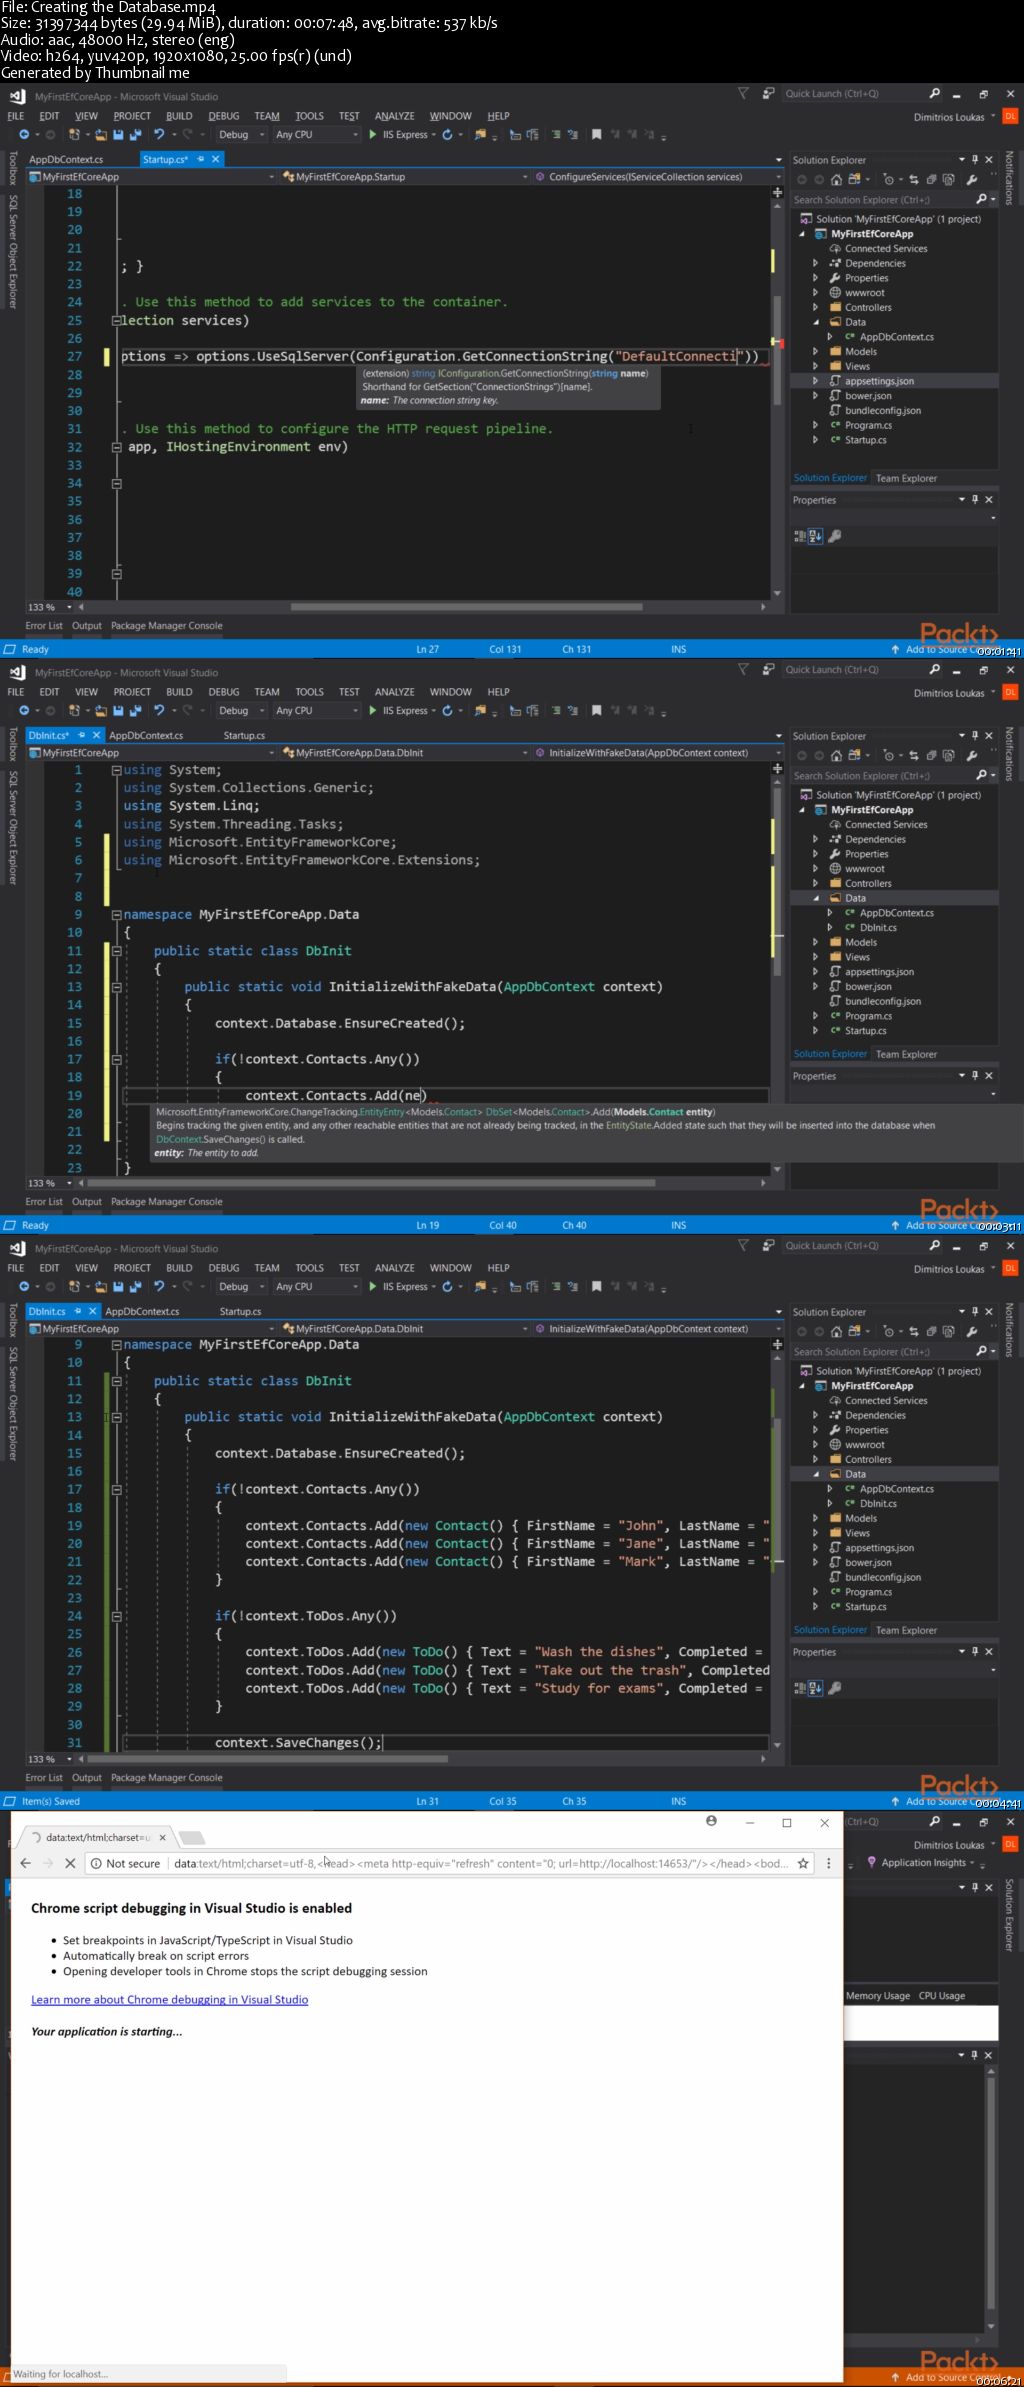Click the browser refresh icon in the Startup.cs* window toolbar

point(448,135)
